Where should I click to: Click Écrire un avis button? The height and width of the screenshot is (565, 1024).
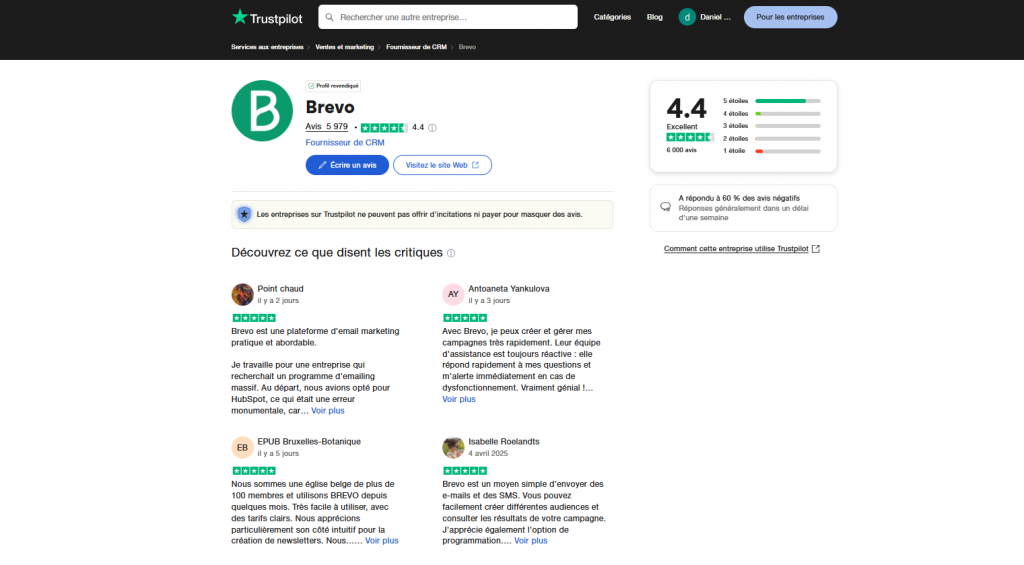[x=347, y=165]
